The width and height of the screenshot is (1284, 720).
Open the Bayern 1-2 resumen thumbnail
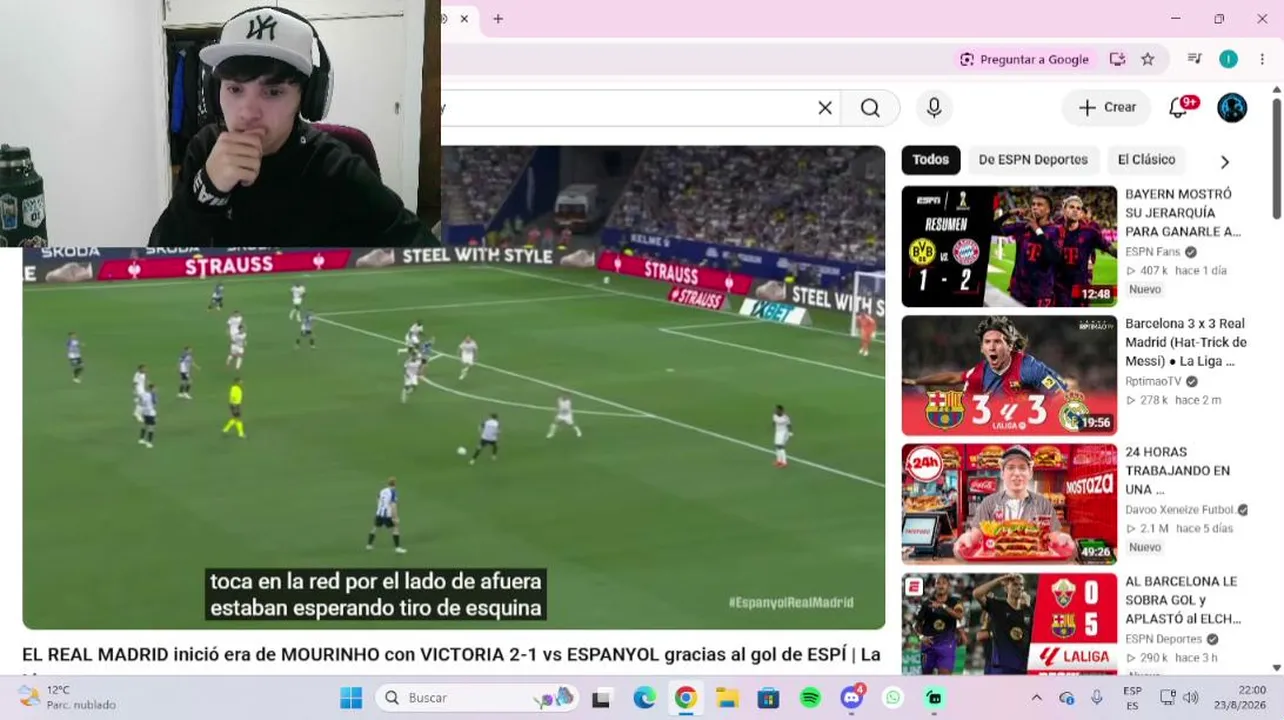click(x=1009, y=247)
